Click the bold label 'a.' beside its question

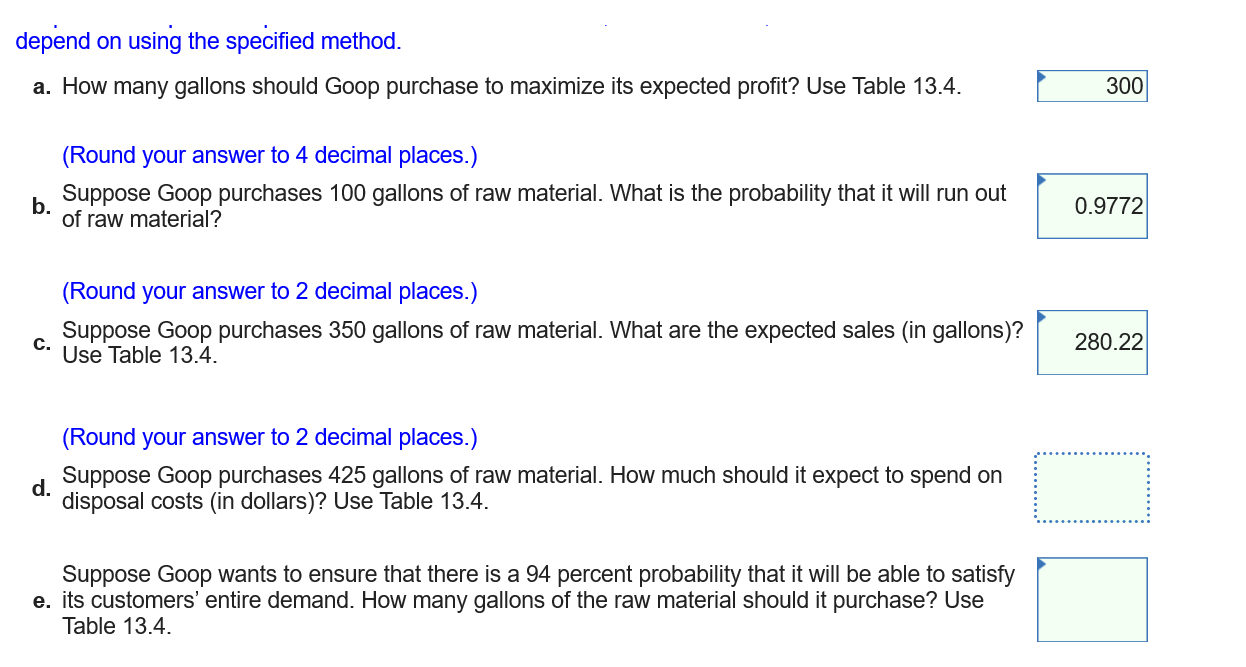41,87
